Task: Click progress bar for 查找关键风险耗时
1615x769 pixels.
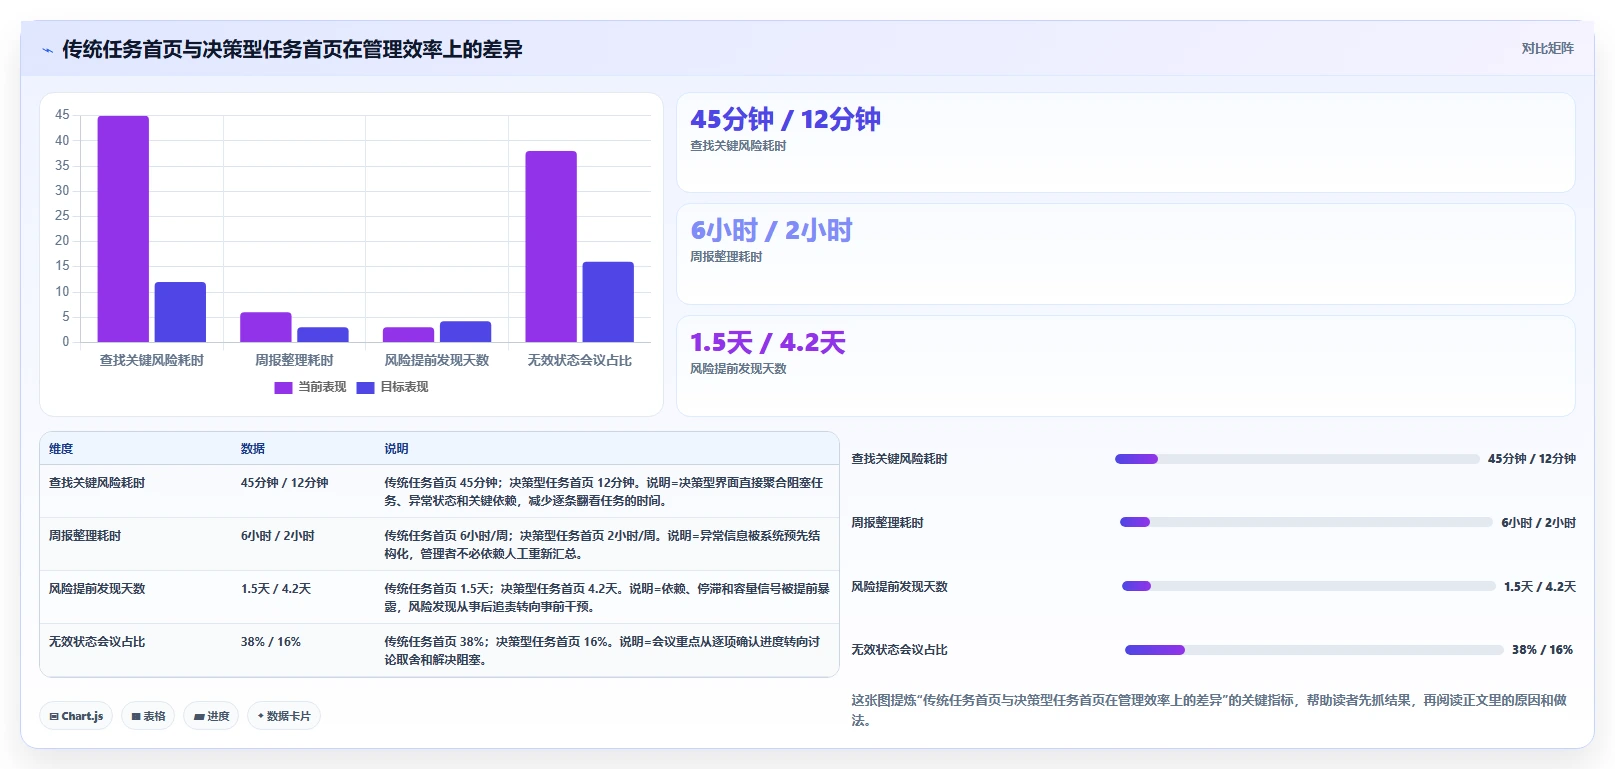Action: tap(1297, 459)
